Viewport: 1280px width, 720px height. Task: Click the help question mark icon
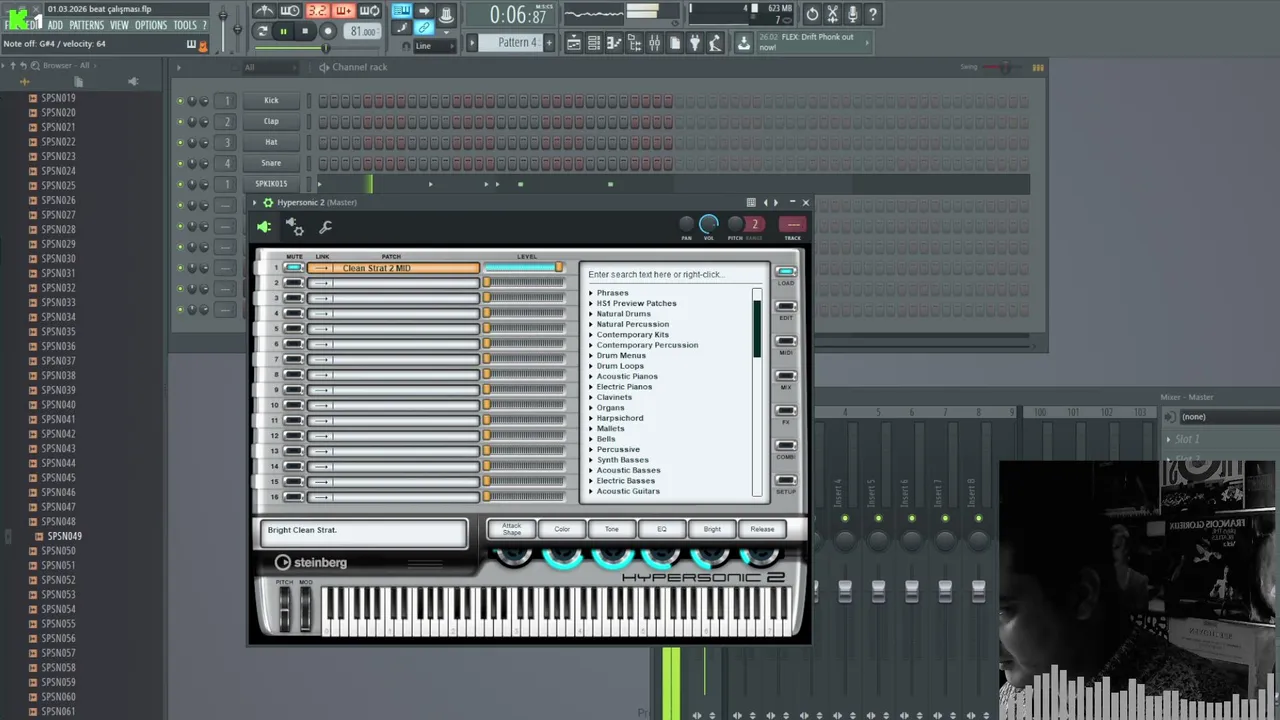872,14
